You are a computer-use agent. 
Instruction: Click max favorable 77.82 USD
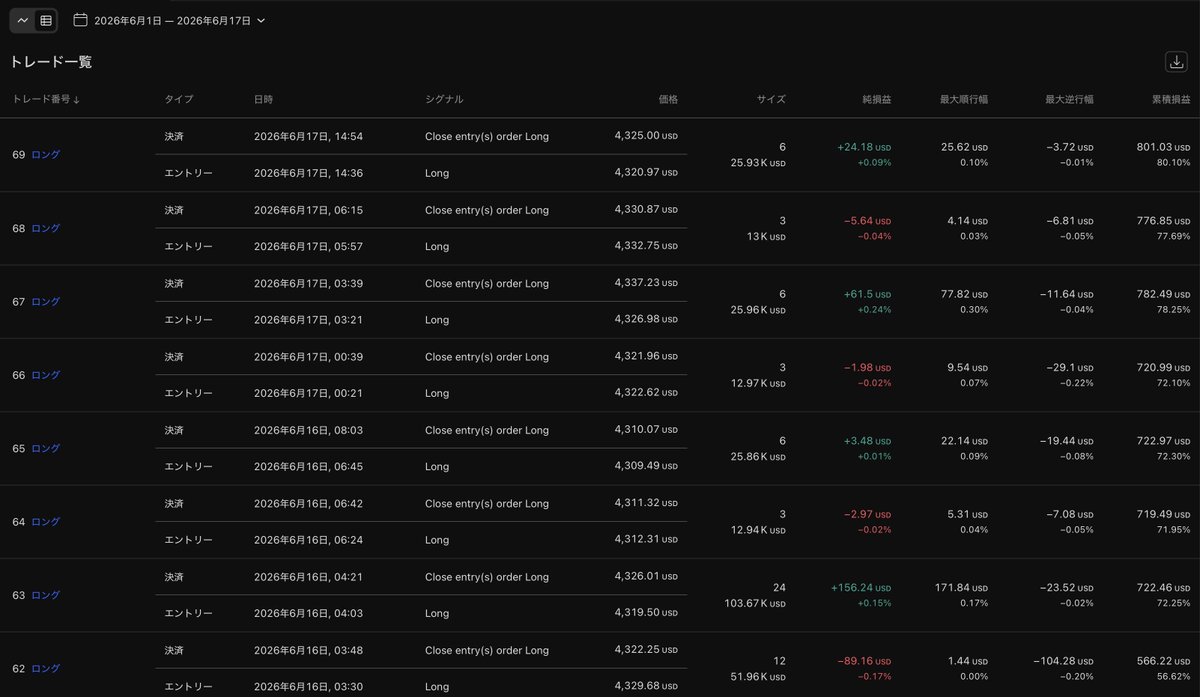pos(964,293)
